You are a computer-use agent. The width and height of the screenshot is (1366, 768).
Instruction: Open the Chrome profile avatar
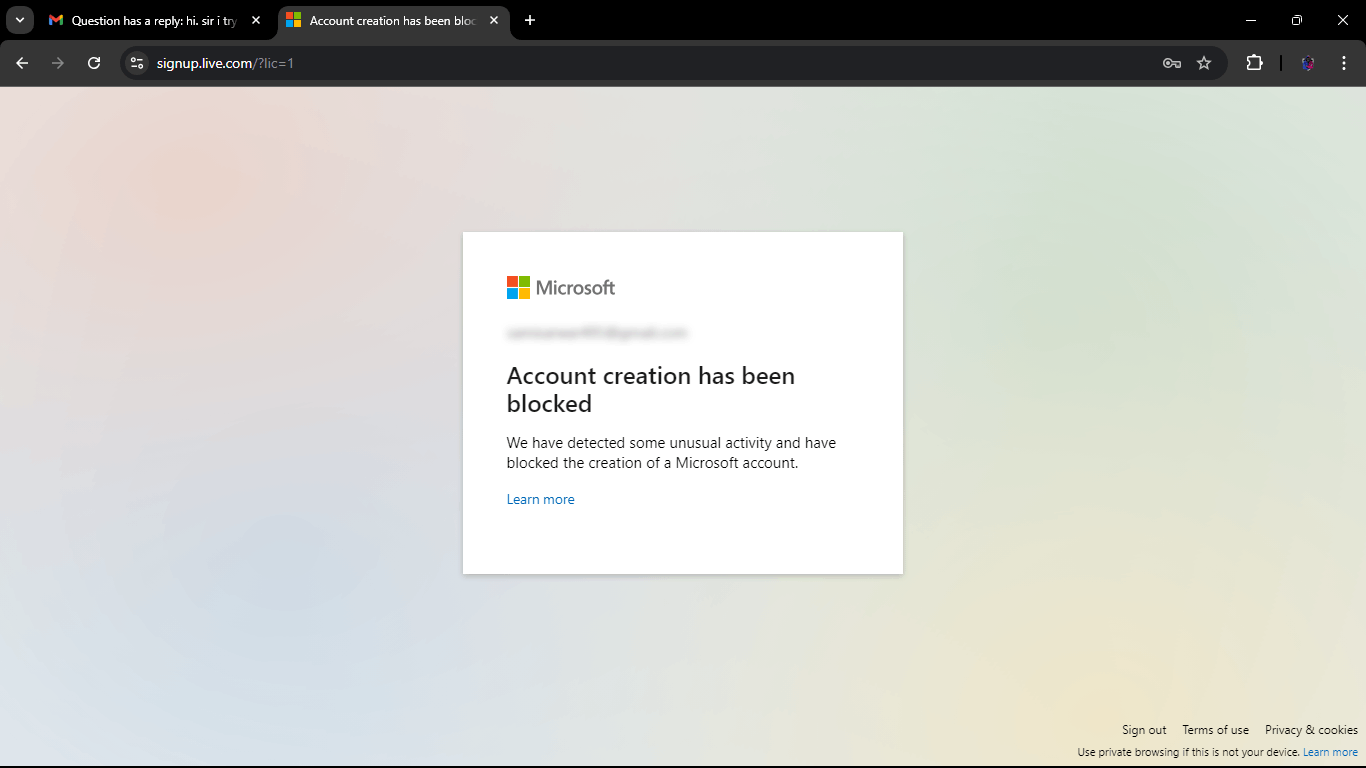point(1308,63)
